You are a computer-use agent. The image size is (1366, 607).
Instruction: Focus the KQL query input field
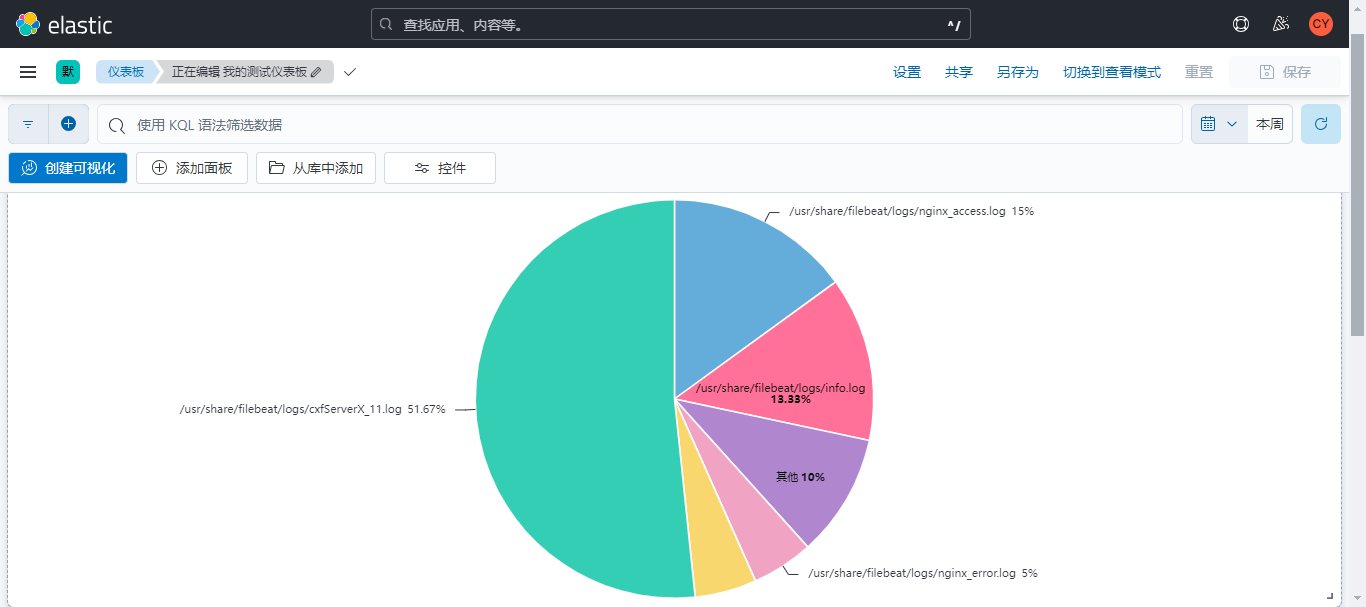(x=640, y=125)
